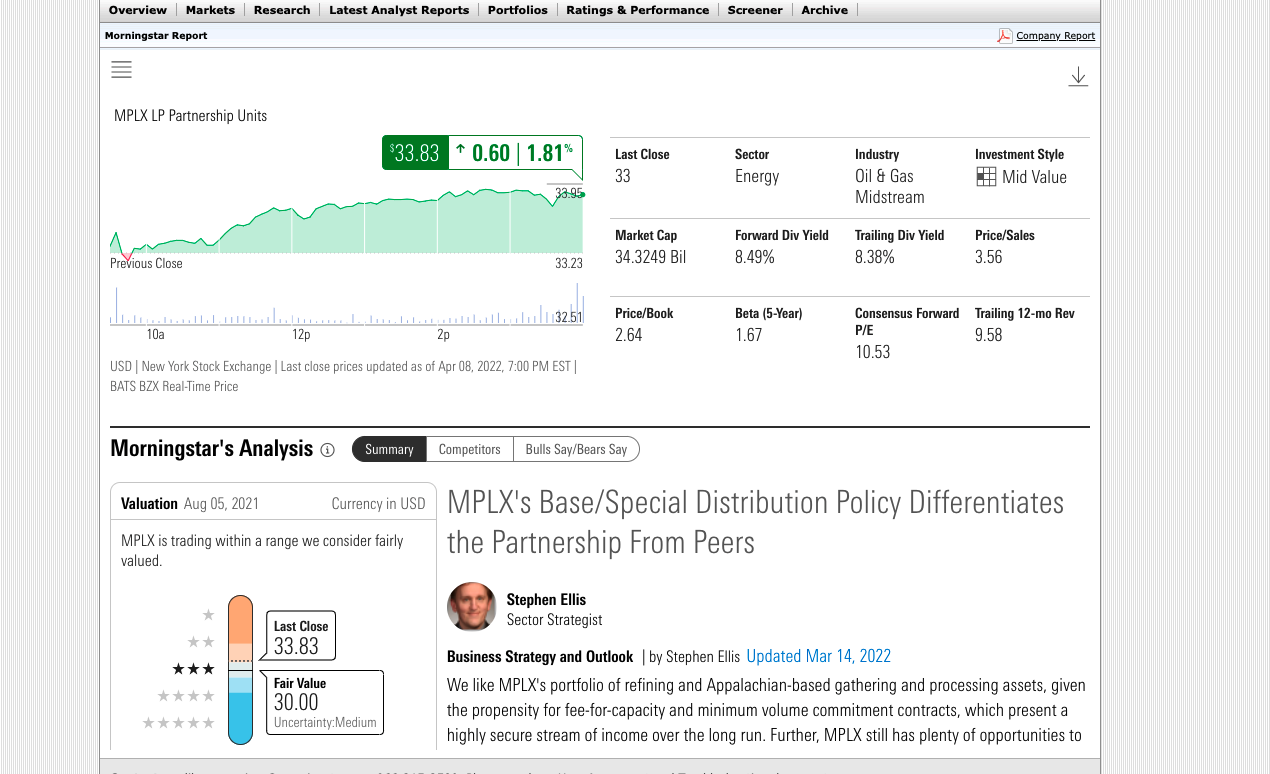Open the Company Report link
1270x774 pixels.
pyautogui.click(x=1055, y=36)
